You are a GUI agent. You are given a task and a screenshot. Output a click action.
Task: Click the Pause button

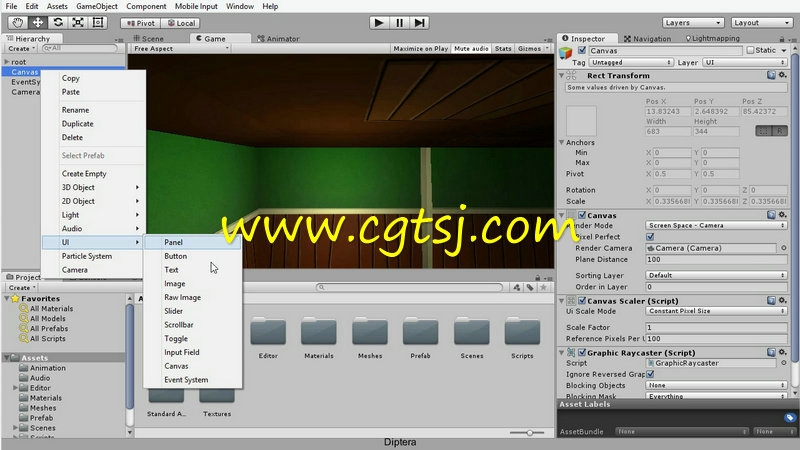pos(399,22)
